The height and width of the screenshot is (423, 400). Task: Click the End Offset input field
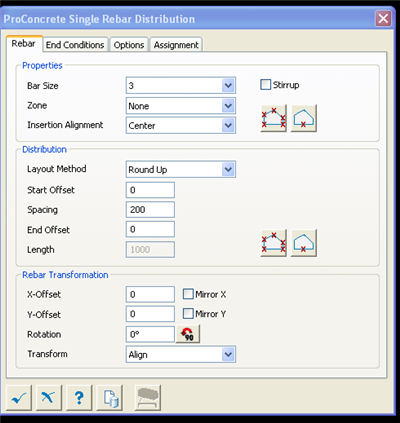tap(150, 229)
